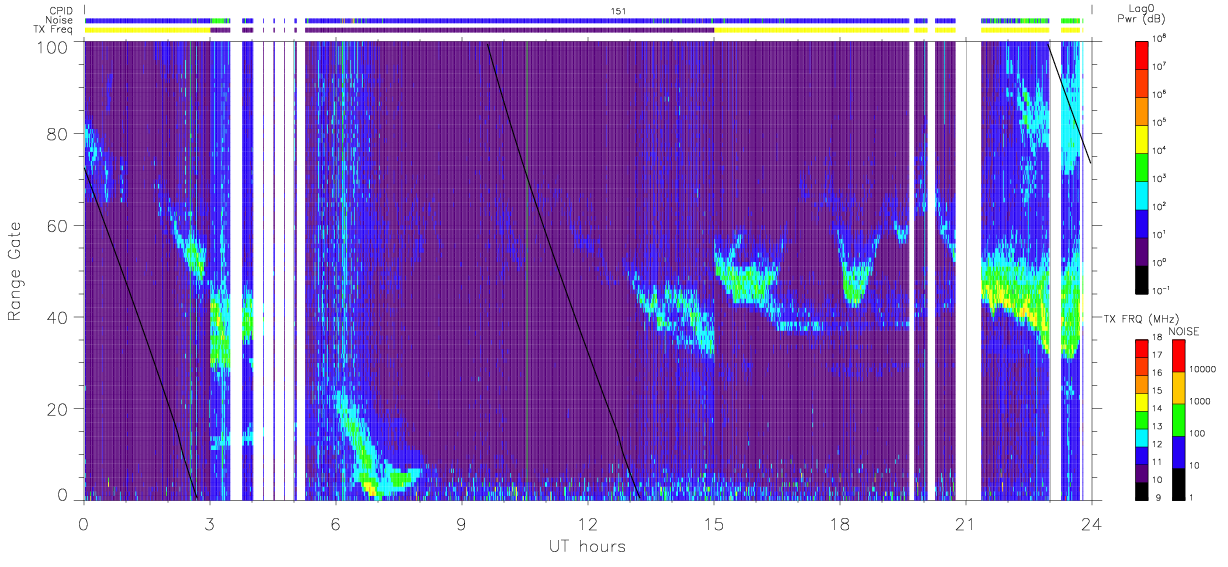Screen dimensions: 1228x567
Task: Click the strong low-gate echo near 7 UT
Action: tap(375, 478)
